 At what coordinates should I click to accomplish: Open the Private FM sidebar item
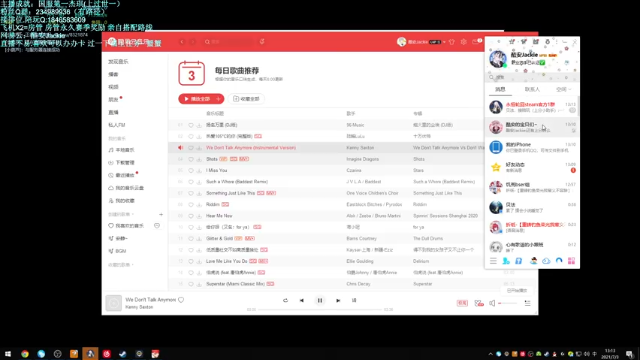117,125
